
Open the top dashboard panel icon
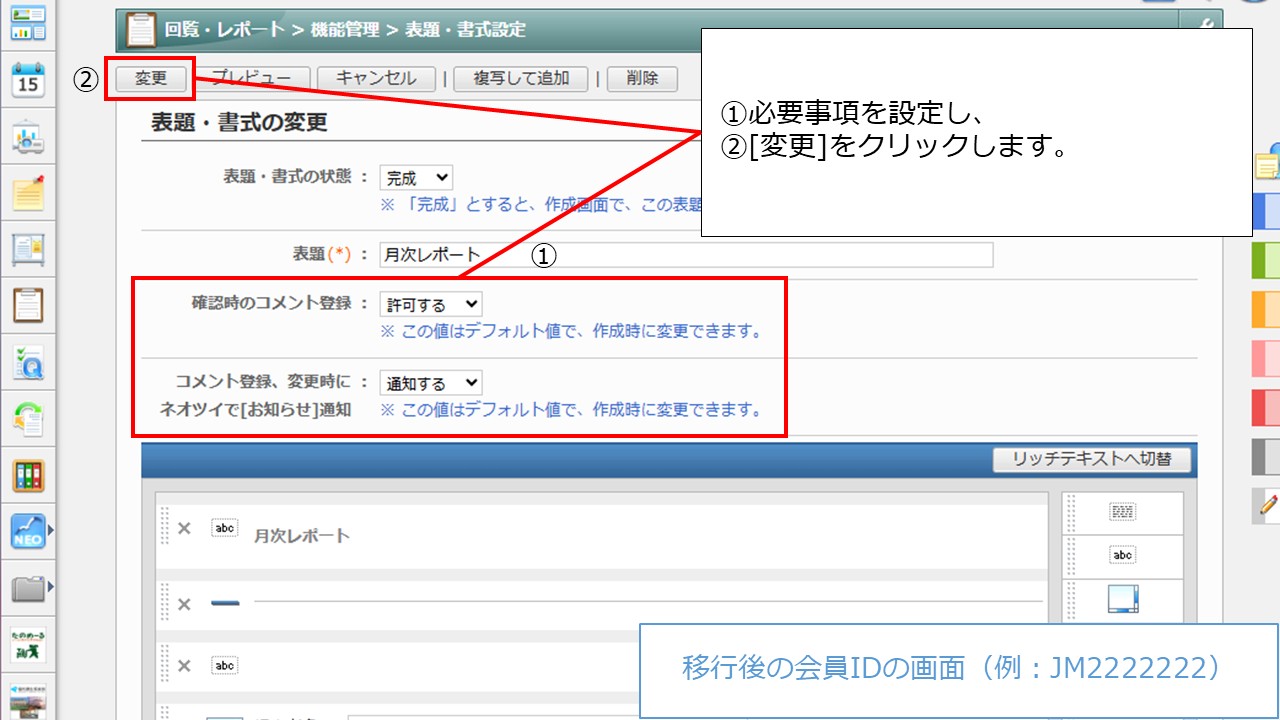pos(28,22)
